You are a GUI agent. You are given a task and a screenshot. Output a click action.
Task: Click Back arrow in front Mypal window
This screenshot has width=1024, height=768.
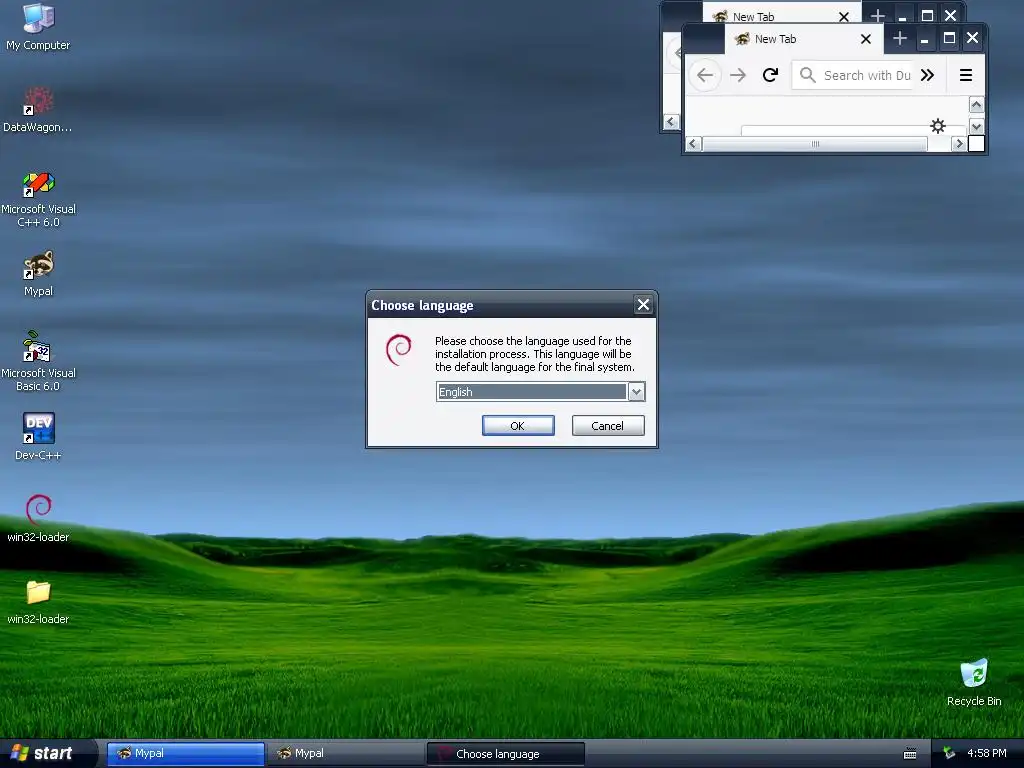click(705, 75)
